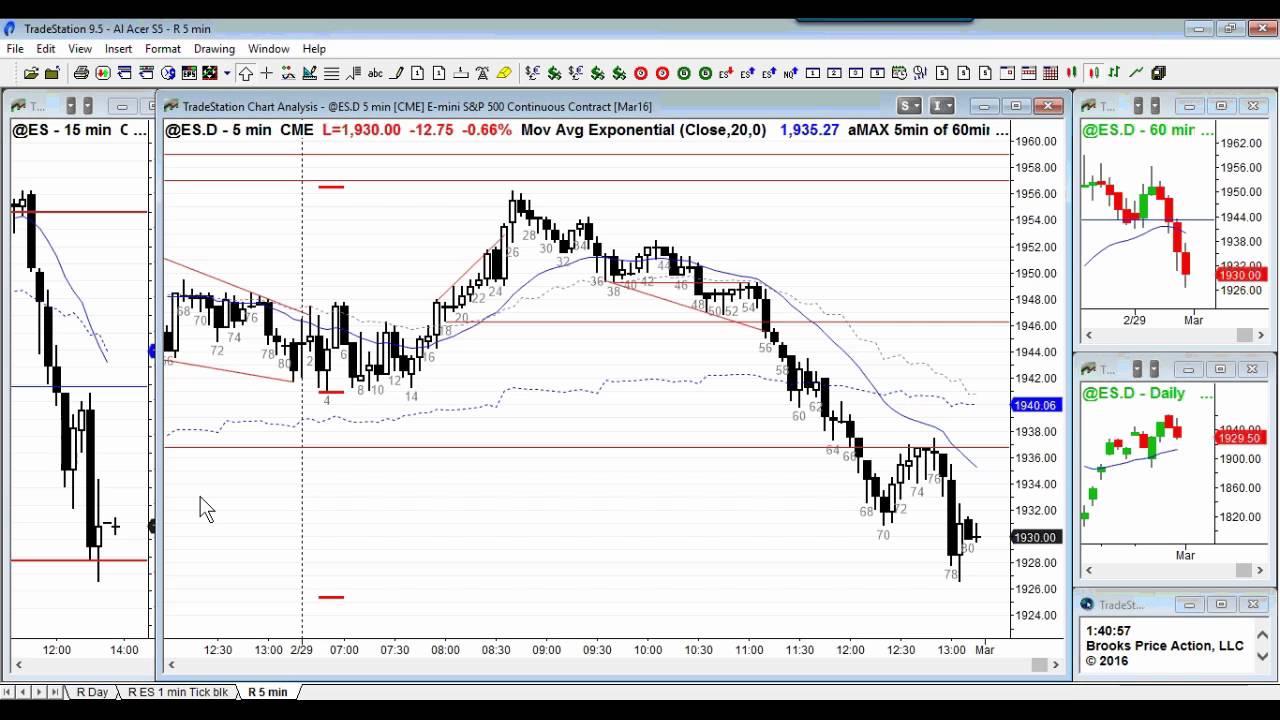The height and width of the screenshot is (720, 1280).
Task: Open the Drawing menu
Action: pyautogui.click(x=214, y=49)
